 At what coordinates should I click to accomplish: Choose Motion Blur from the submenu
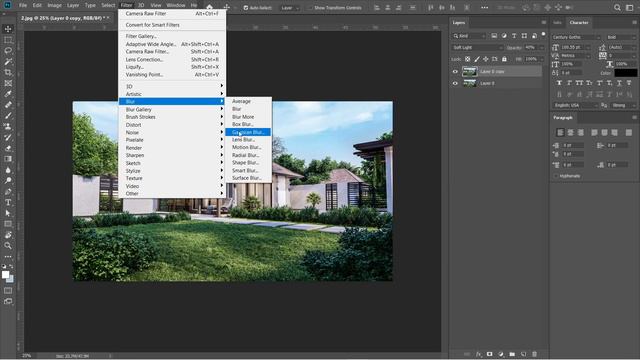(x=248, y=147)
